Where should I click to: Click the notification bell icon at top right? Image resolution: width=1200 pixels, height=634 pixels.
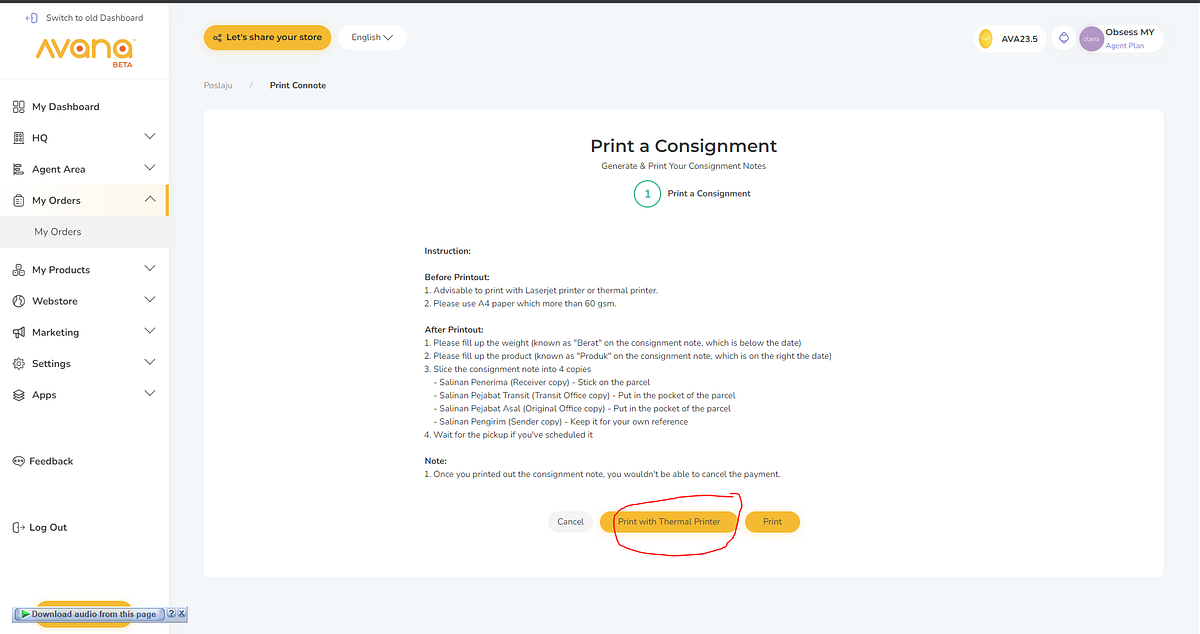tap(1063, 37)
